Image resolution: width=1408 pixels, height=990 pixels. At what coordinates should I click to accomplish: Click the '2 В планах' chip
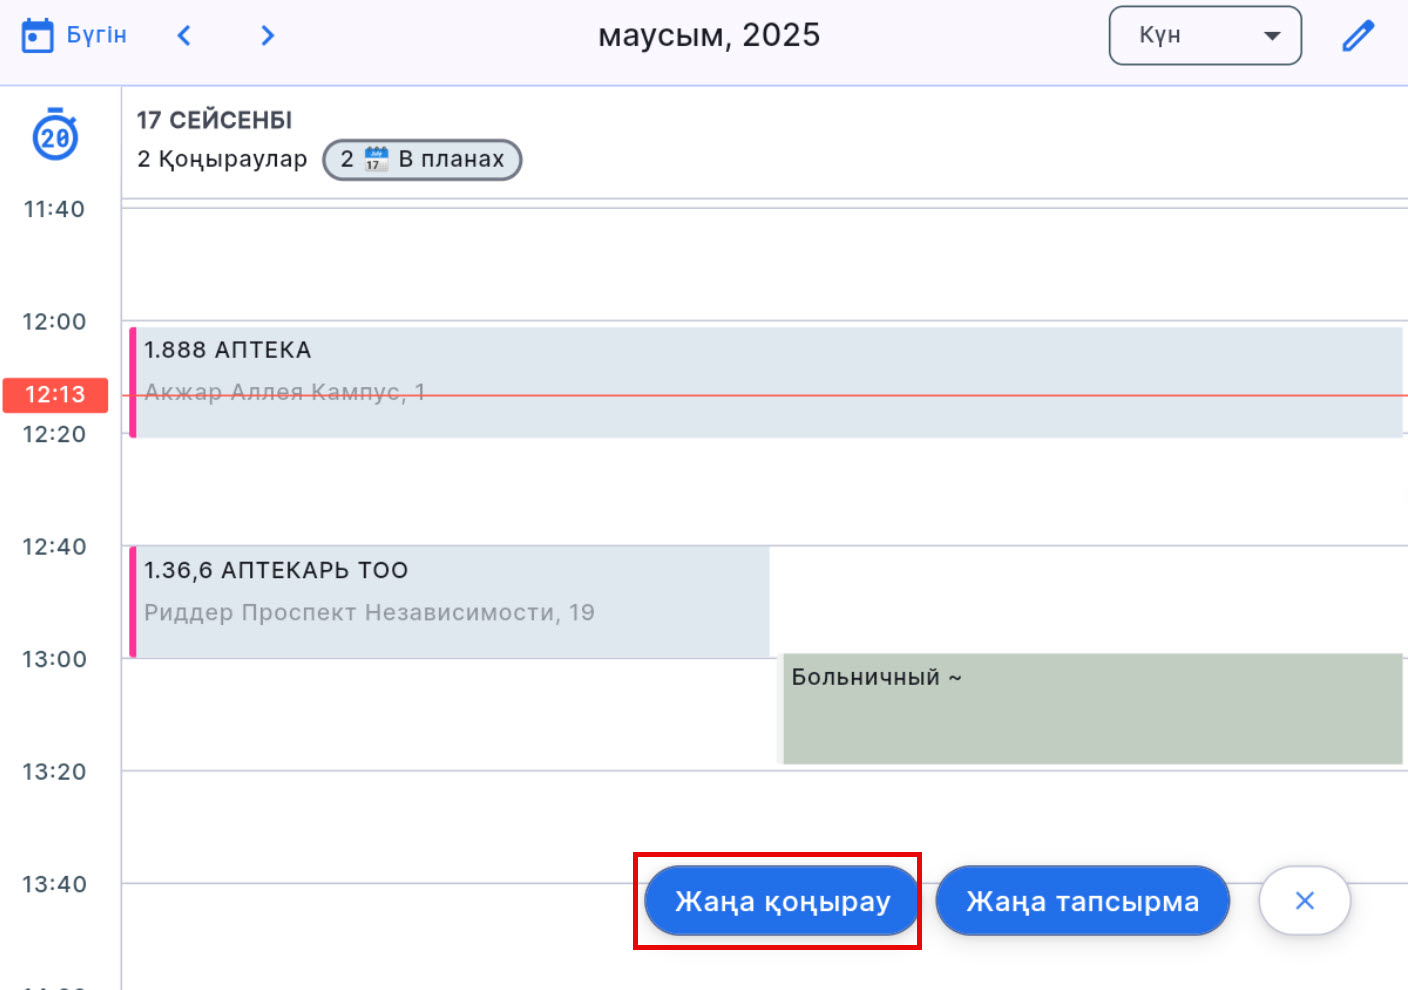coord(422,160)
